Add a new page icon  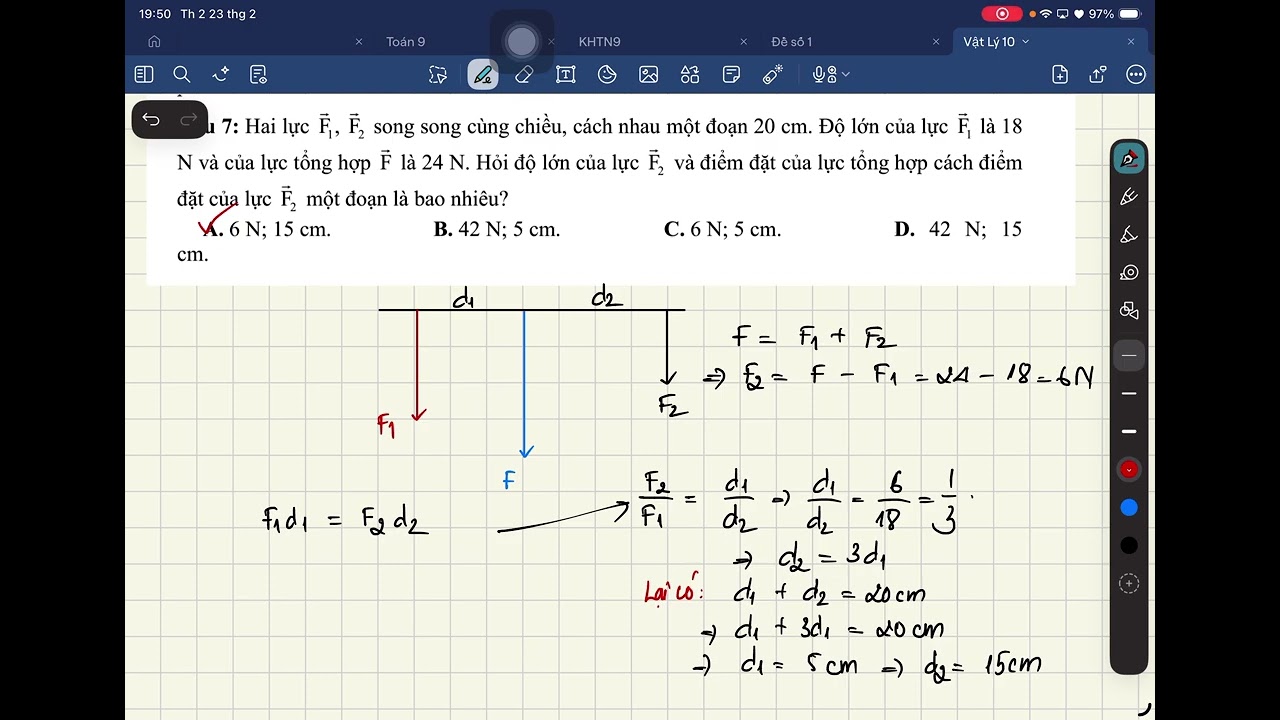(x=1060, y=74)
